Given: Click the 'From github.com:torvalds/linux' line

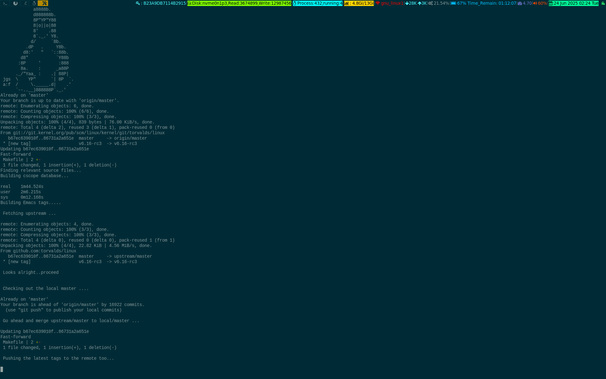Looking at the screenshot, I should click(x=38, y=251).
